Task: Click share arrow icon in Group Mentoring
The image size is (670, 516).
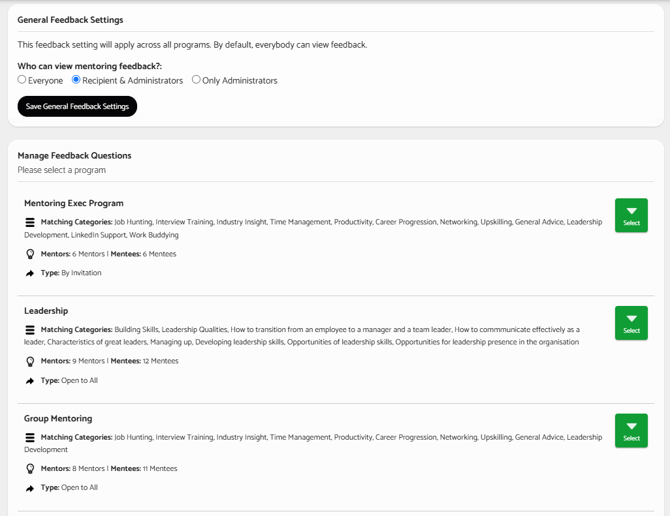Action: 30,488
